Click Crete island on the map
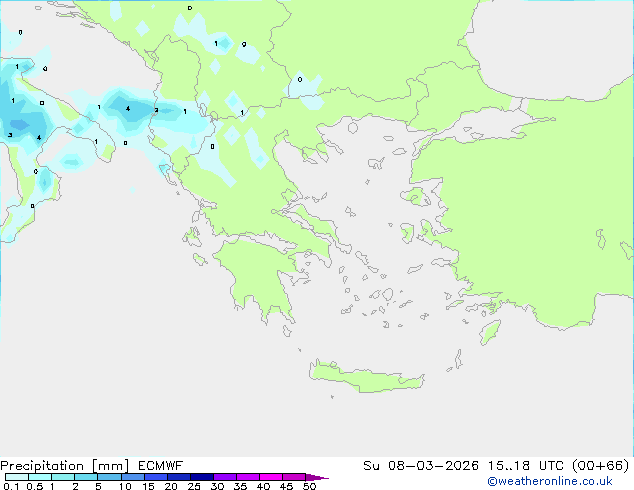Image resolution: width=634 pixels, height=490 pixels. [x=366, y=378]
